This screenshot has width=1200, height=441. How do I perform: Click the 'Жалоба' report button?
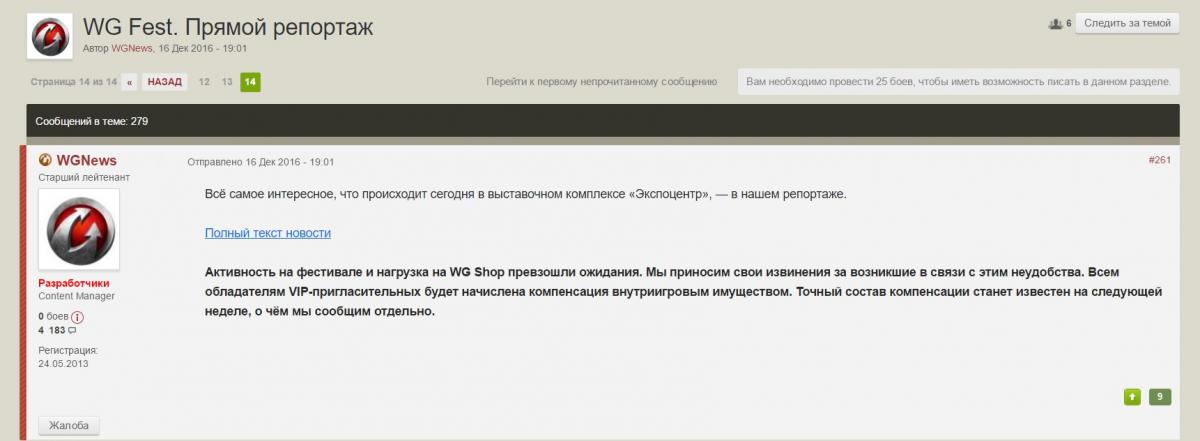tap(69, 426)
